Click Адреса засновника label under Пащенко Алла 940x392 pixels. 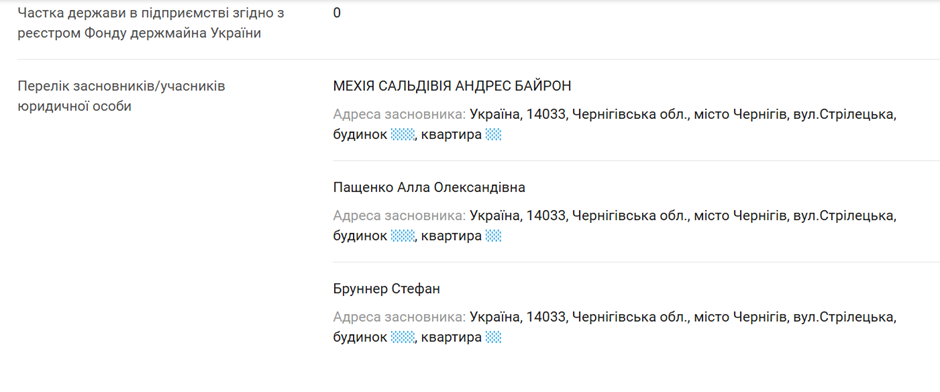[399, 216]
